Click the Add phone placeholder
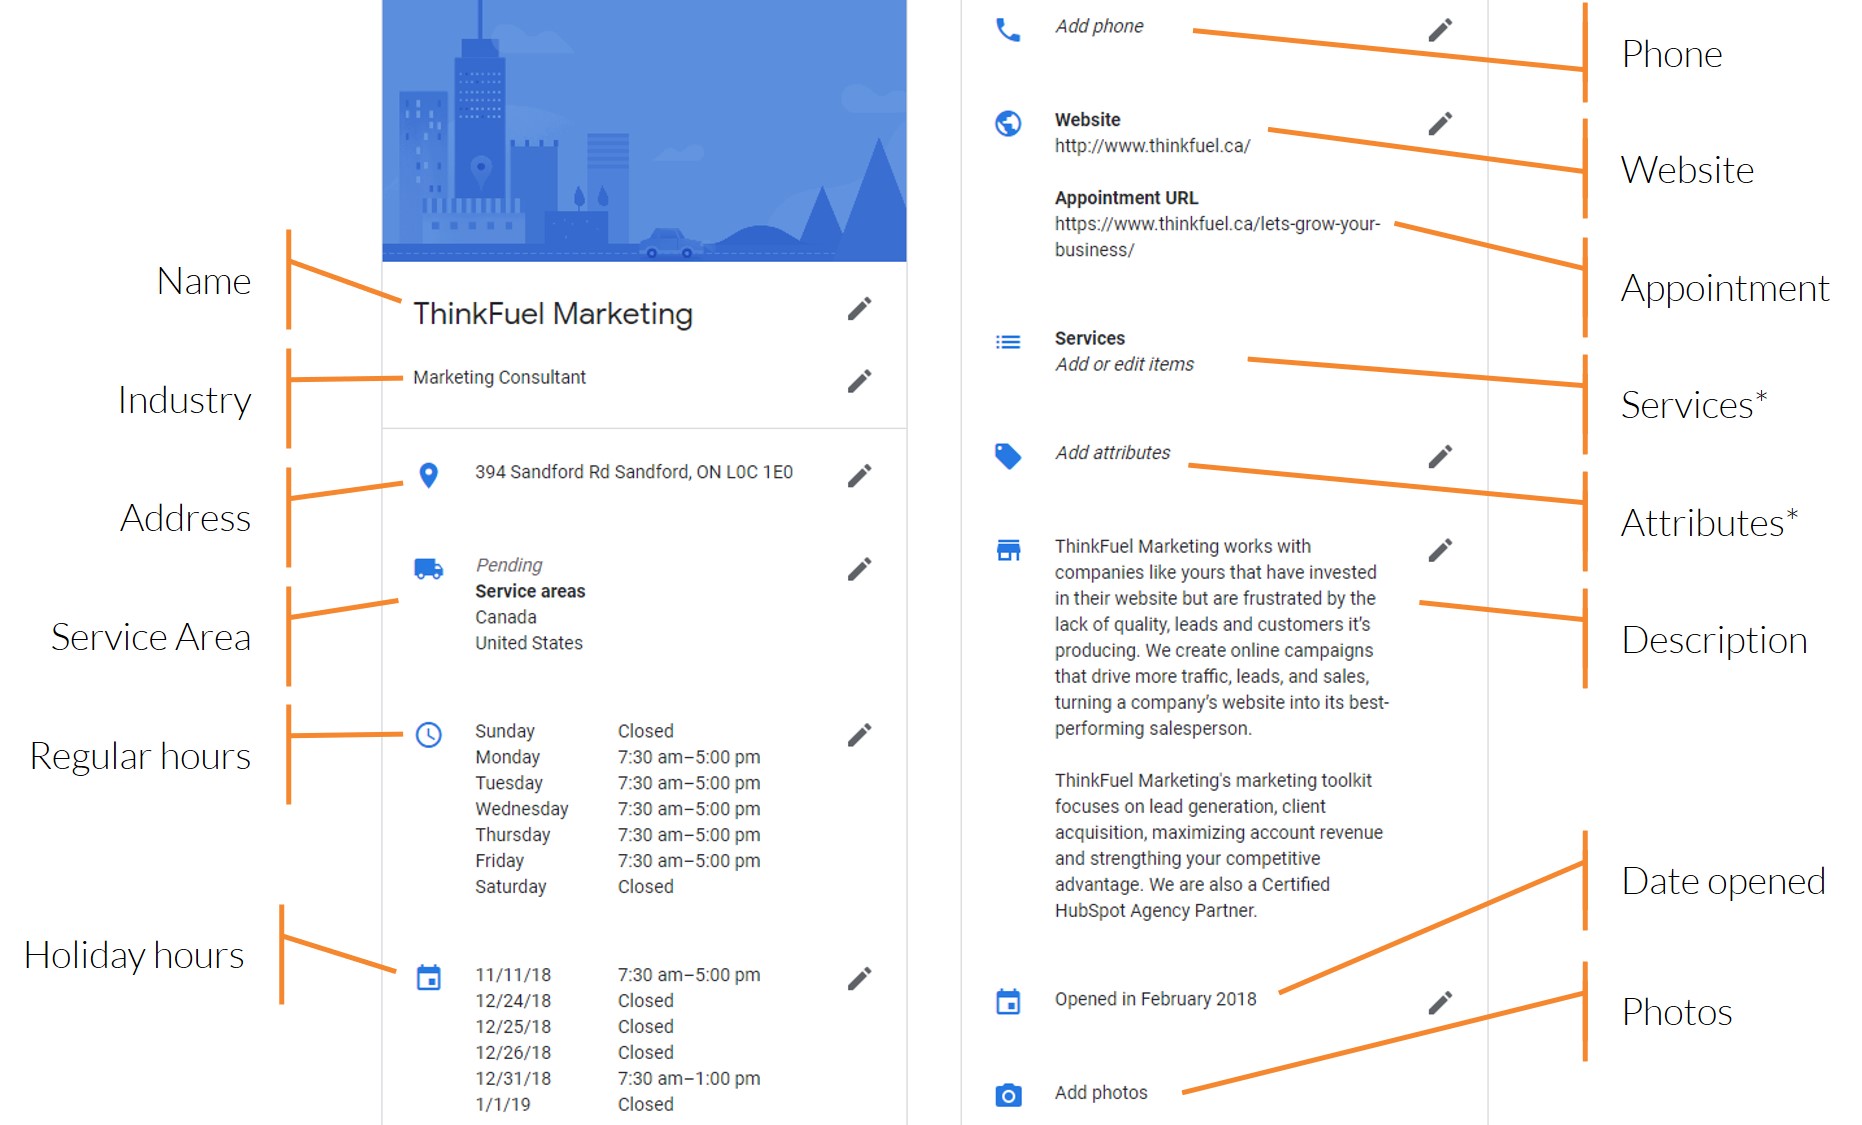 point(1099,26)
